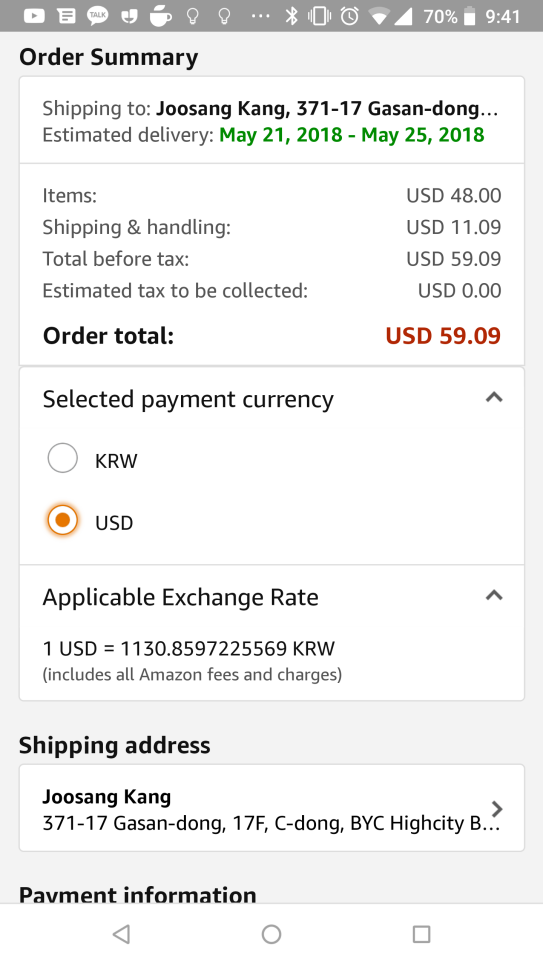Tap the recent apps square button

[421, 935]
